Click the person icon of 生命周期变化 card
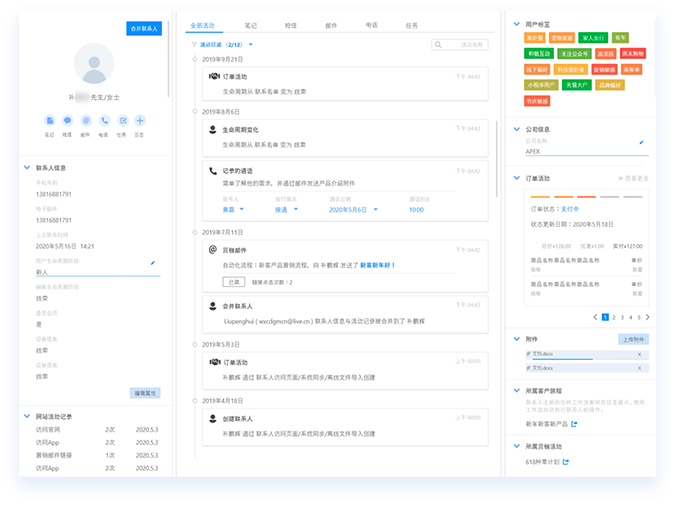The width and height of the screenshot is (676, 505). [213, 129]
